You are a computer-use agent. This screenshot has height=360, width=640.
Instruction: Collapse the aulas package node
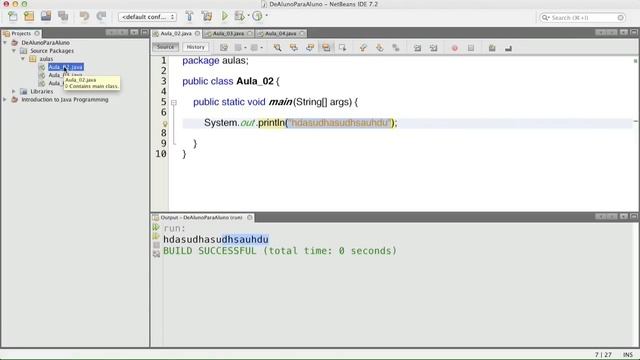point(23,59)
